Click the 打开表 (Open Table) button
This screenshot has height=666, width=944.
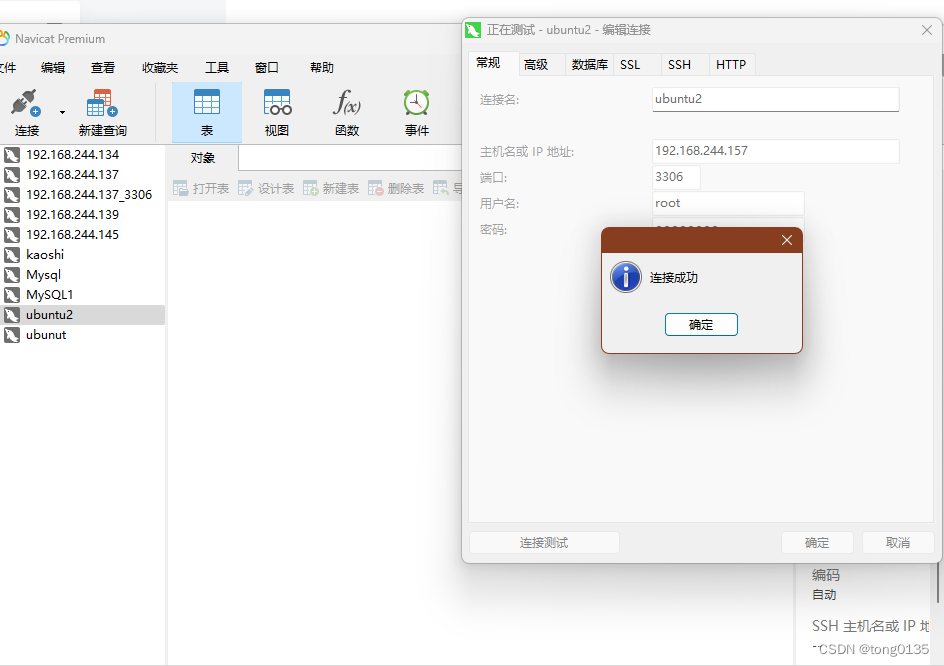(x=201, y=188)
